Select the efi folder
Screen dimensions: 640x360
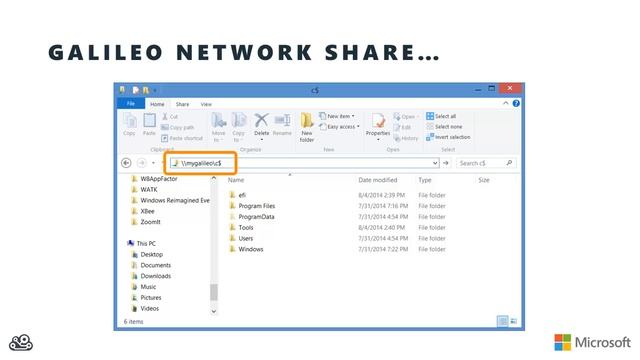coord(238,195)
